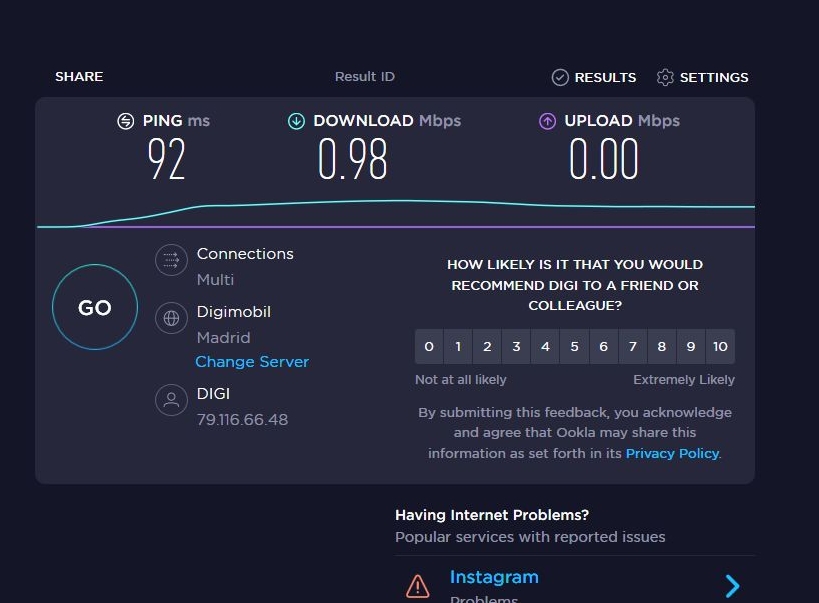Click the download arrow icon
This screenshot has width=819, height=603.
point(296,121)
